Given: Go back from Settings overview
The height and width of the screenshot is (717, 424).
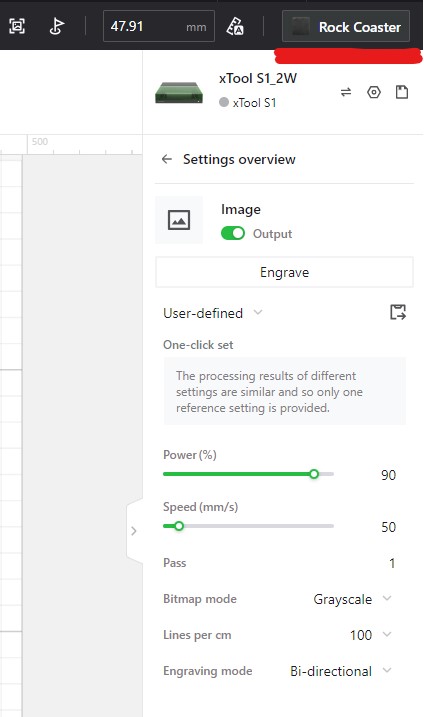Looking at the screenshot, I should [x=167, y=159].
